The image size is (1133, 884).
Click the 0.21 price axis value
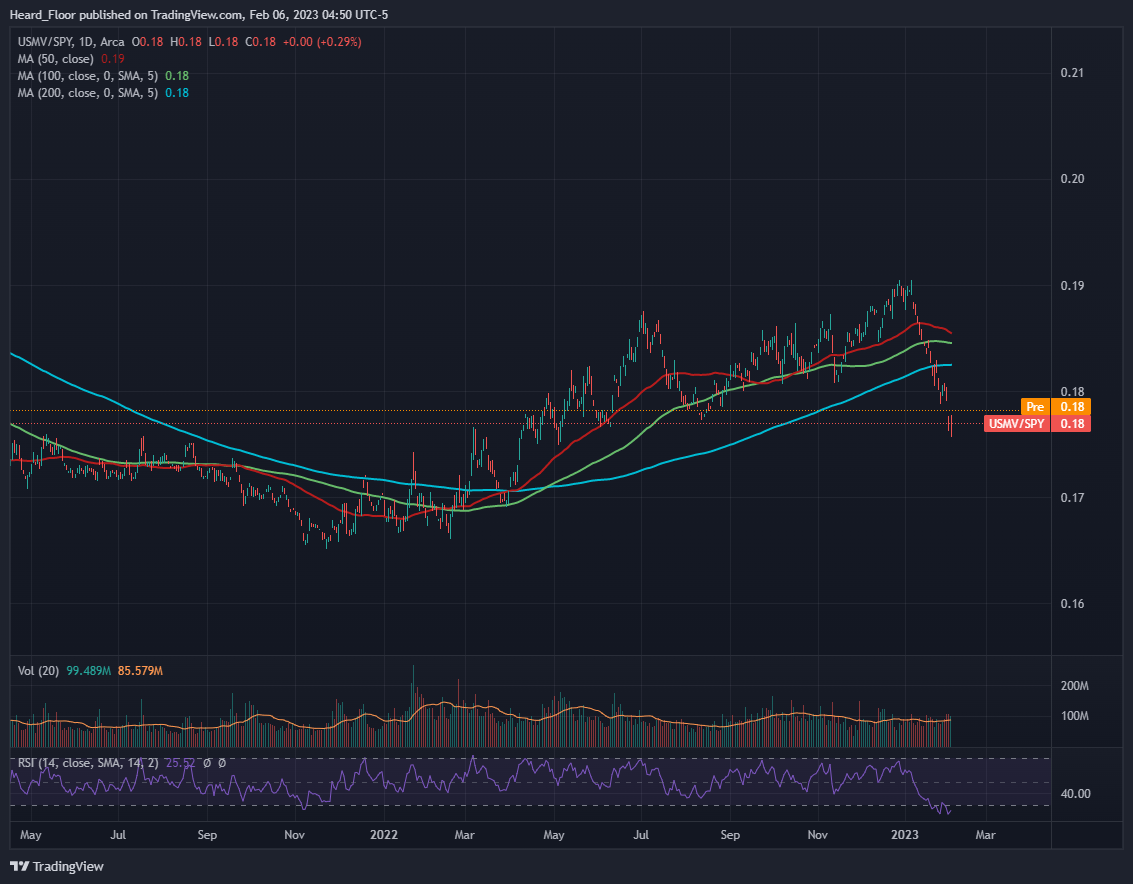[x=1072, y=72]
